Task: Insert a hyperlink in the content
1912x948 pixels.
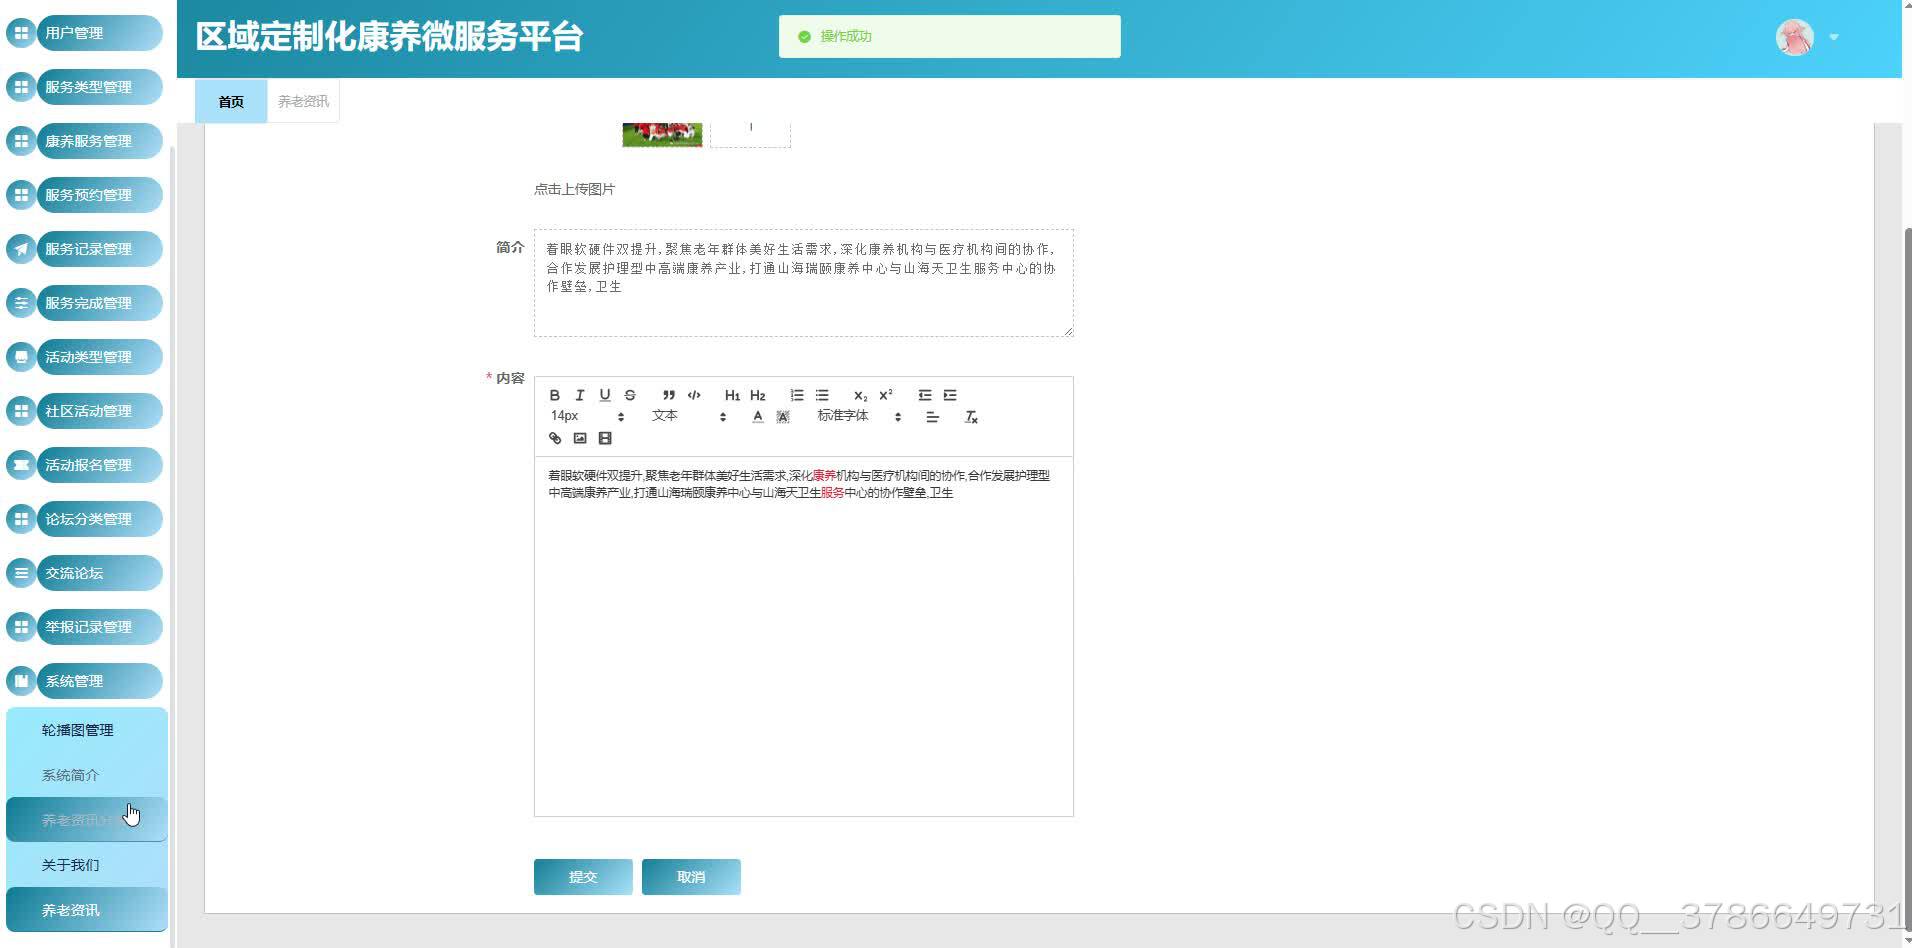Action: coord(555,438)
